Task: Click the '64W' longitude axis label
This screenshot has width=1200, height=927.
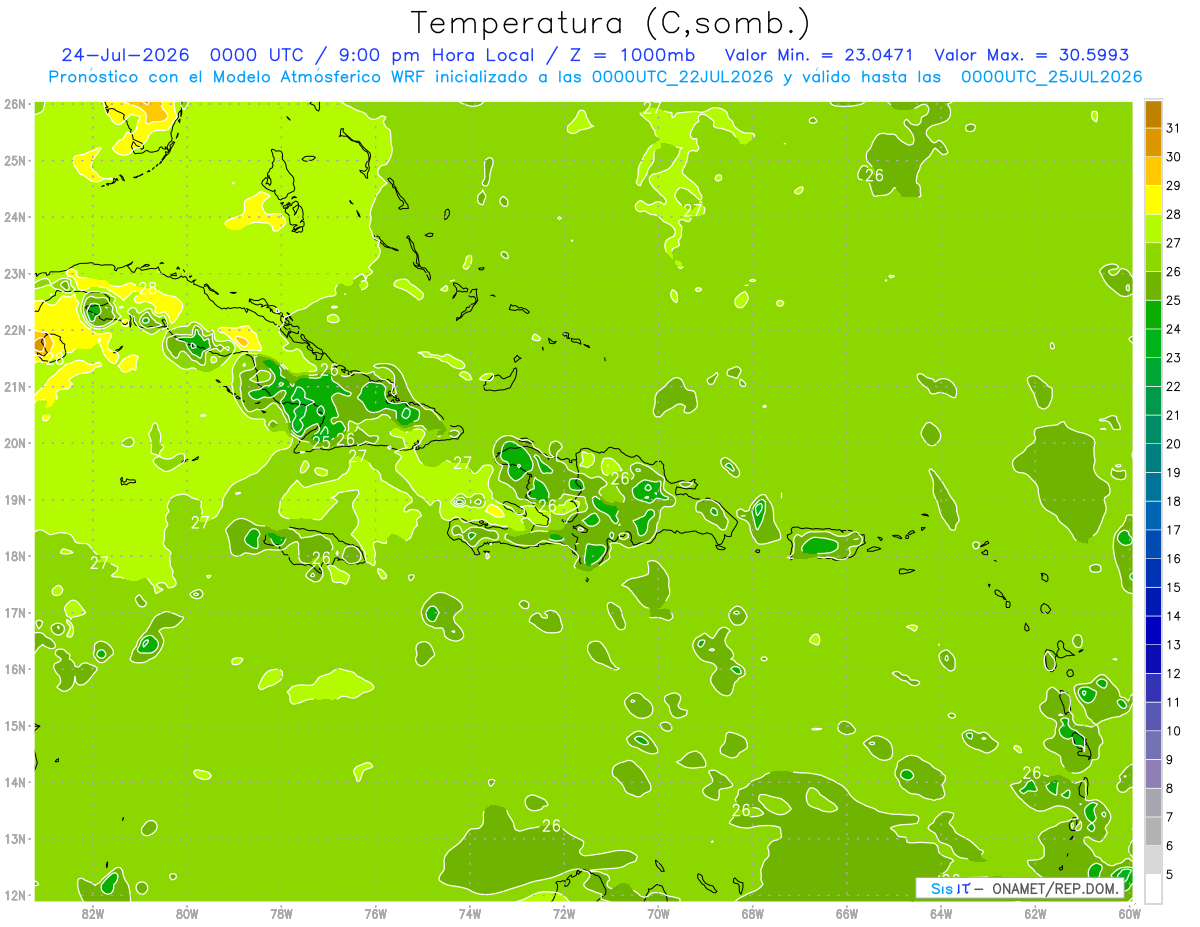Action: point(941,913)
